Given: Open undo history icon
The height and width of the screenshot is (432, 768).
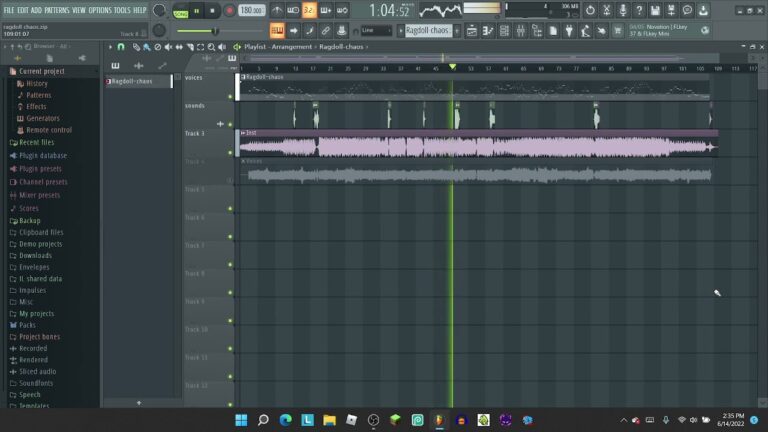Looking at the screenshot, I should click(590, 10).
